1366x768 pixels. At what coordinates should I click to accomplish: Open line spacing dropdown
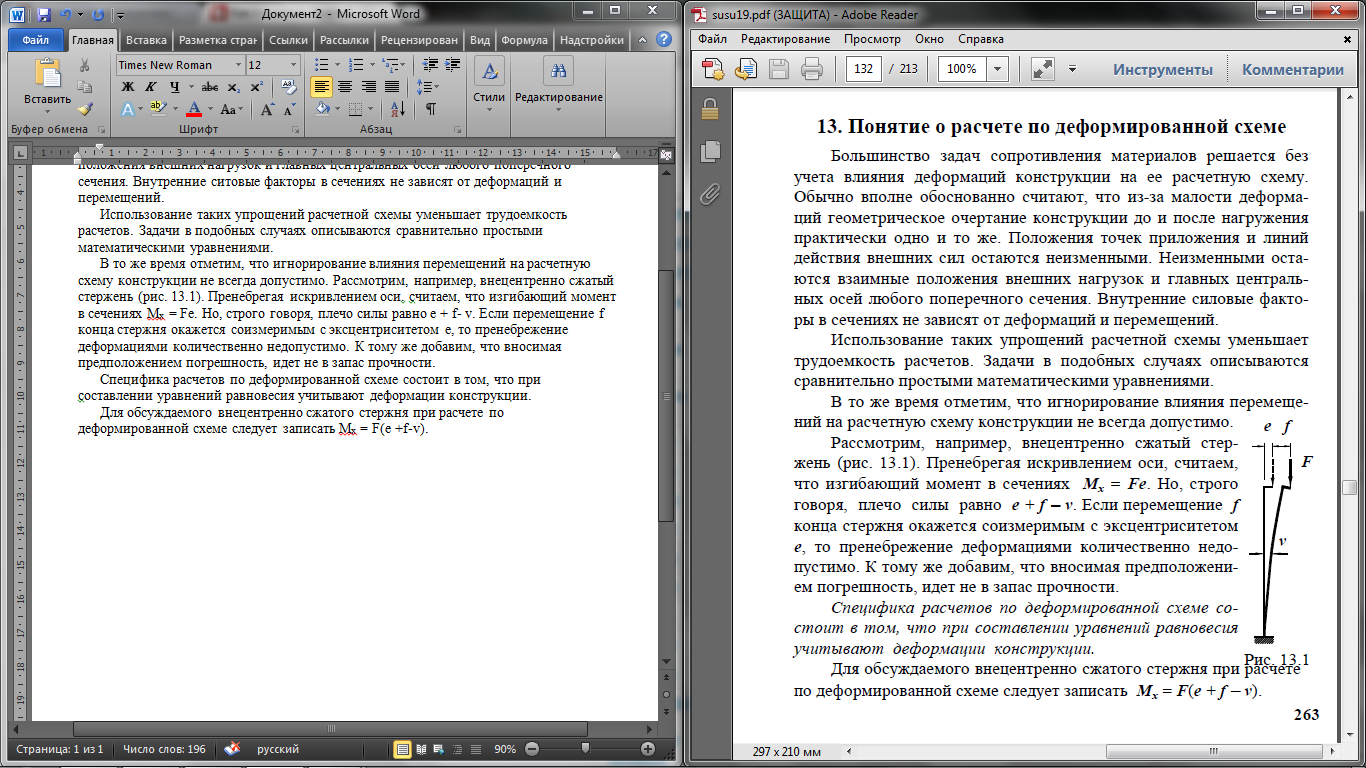tap(427, 87)
